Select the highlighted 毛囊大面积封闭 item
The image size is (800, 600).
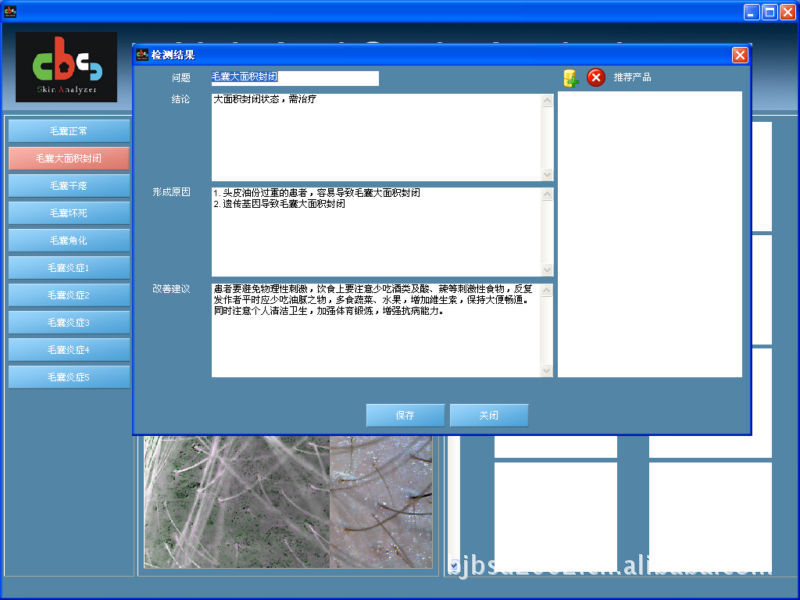[69, 158]
